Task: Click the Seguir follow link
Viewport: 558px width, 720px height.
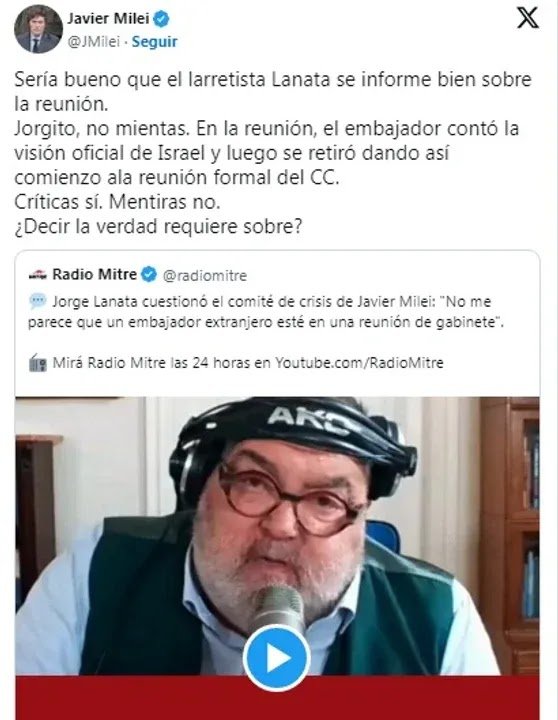Action: click(154, 42)
